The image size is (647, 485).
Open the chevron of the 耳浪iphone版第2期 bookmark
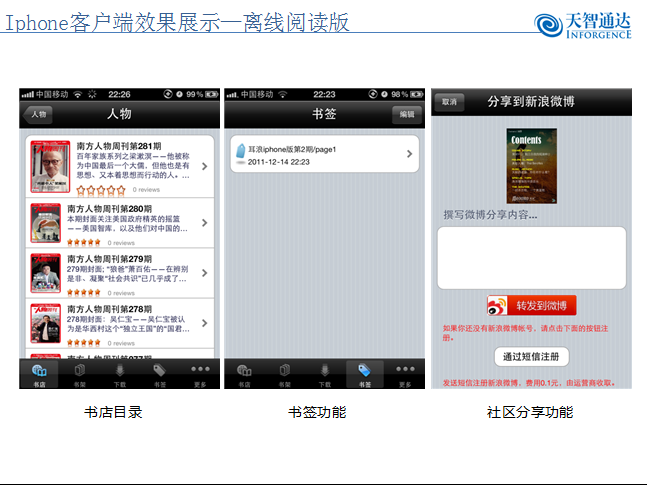pyautogui.click(x=409, y=154)
